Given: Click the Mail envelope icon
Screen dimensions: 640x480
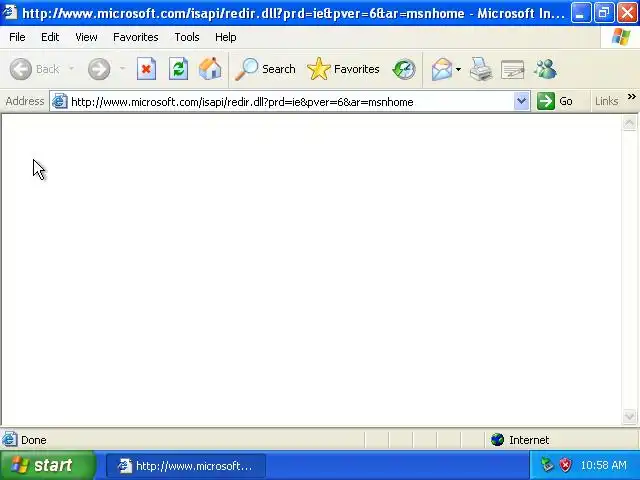Looking at the screenshot, I should 442,69.
